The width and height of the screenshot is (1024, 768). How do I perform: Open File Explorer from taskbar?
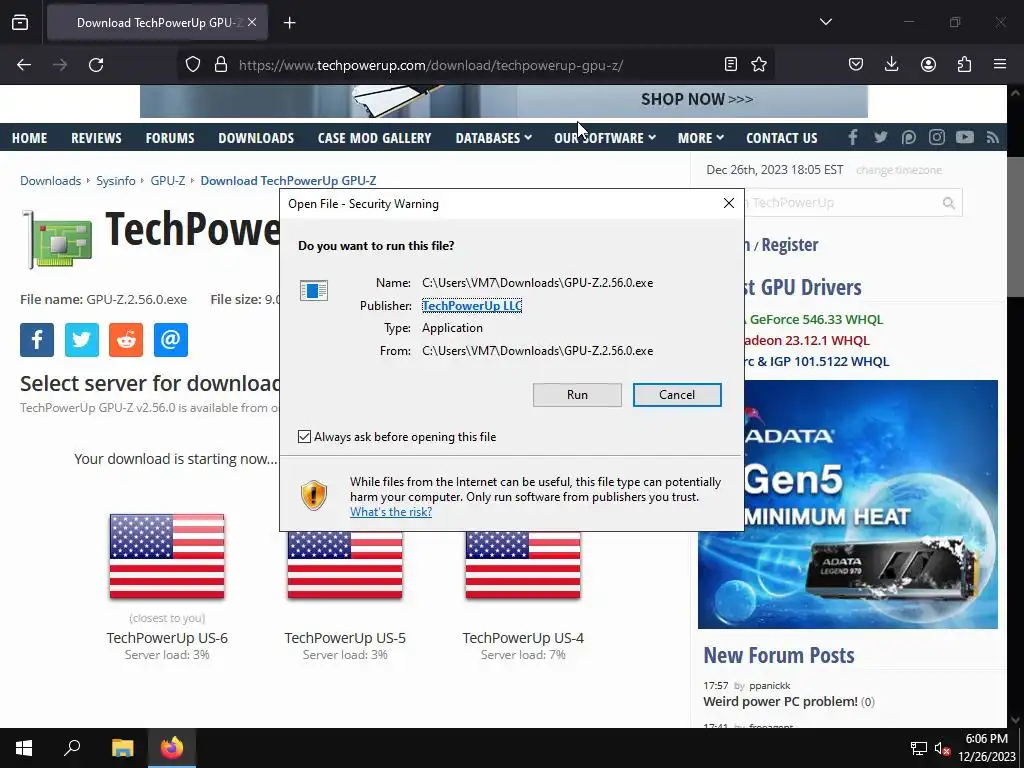pyautogui.click(x=122, y=748)
